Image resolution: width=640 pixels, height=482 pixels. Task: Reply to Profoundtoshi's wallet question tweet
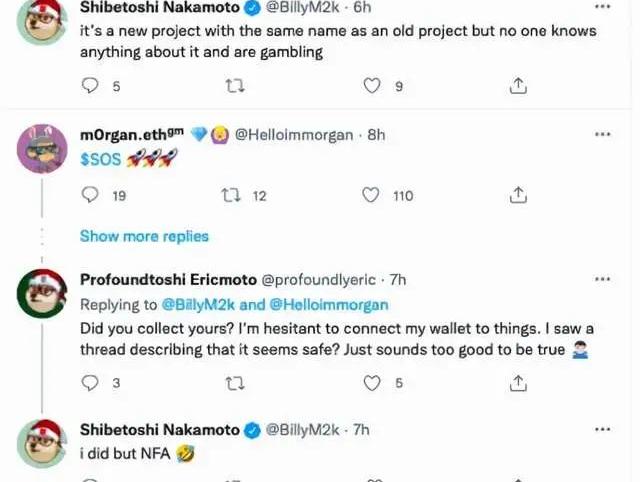91,382
